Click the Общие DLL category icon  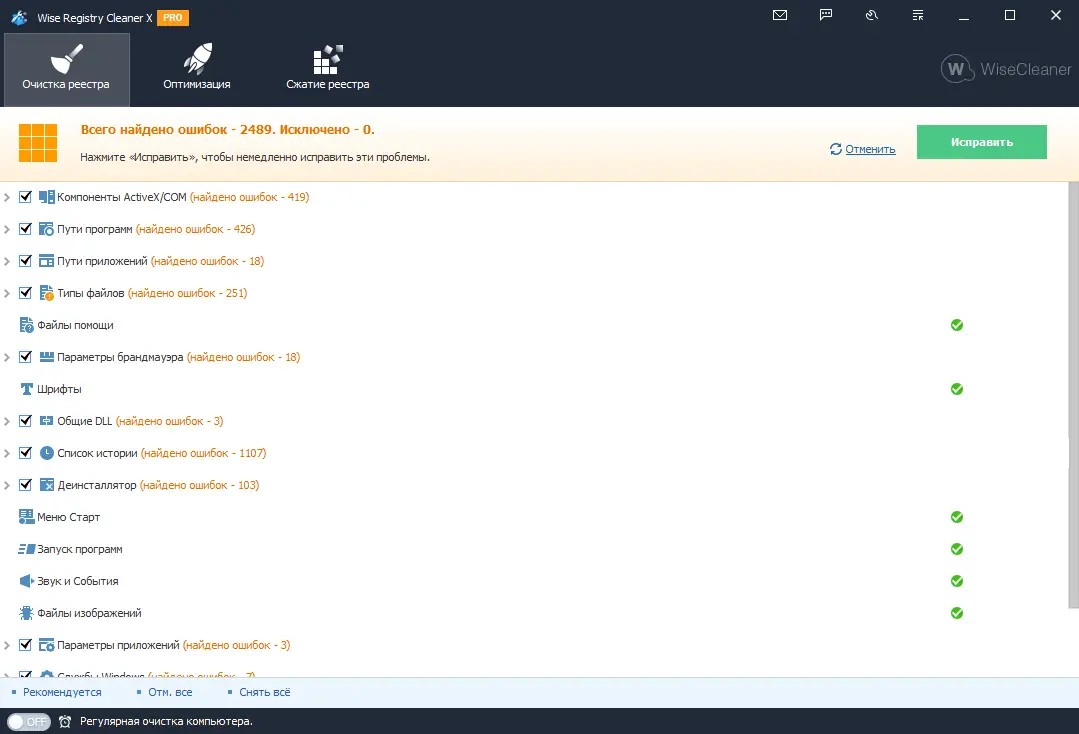coord(46,421)
